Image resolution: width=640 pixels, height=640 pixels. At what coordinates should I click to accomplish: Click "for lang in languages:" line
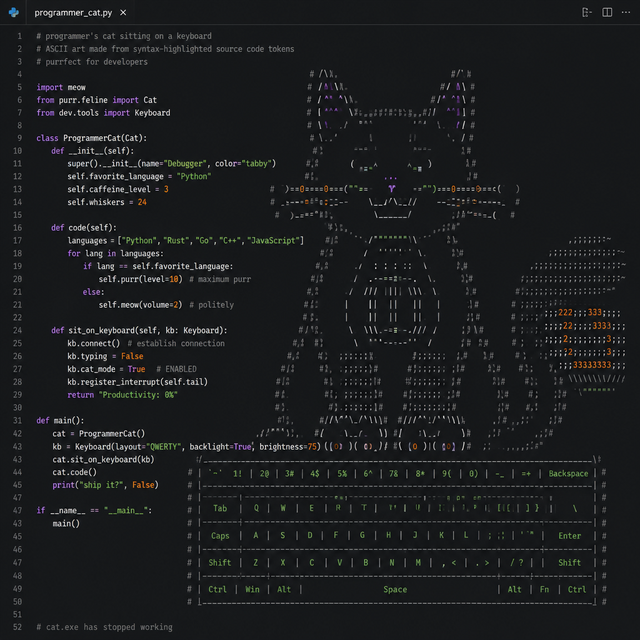[115, 253]
